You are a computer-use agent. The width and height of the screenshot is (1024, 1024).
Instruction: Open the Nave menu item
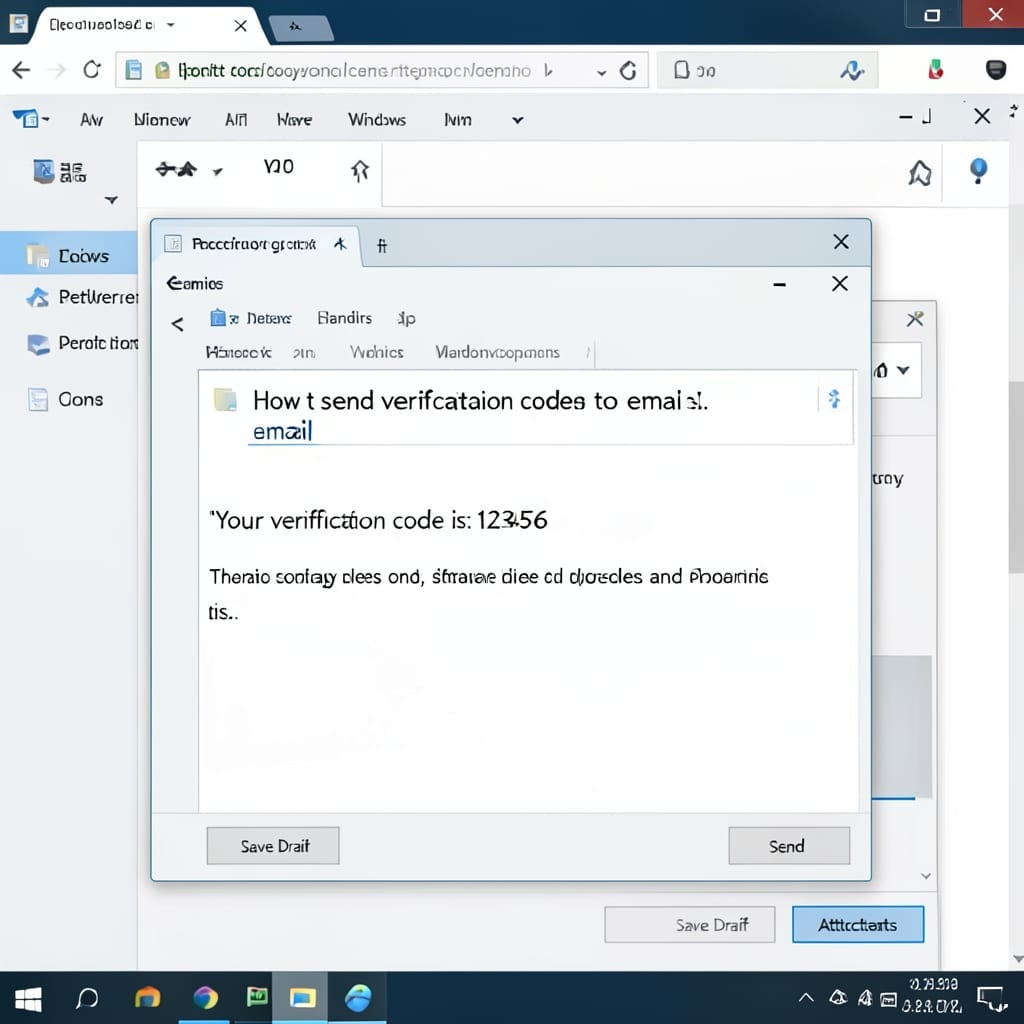[294, 120]
